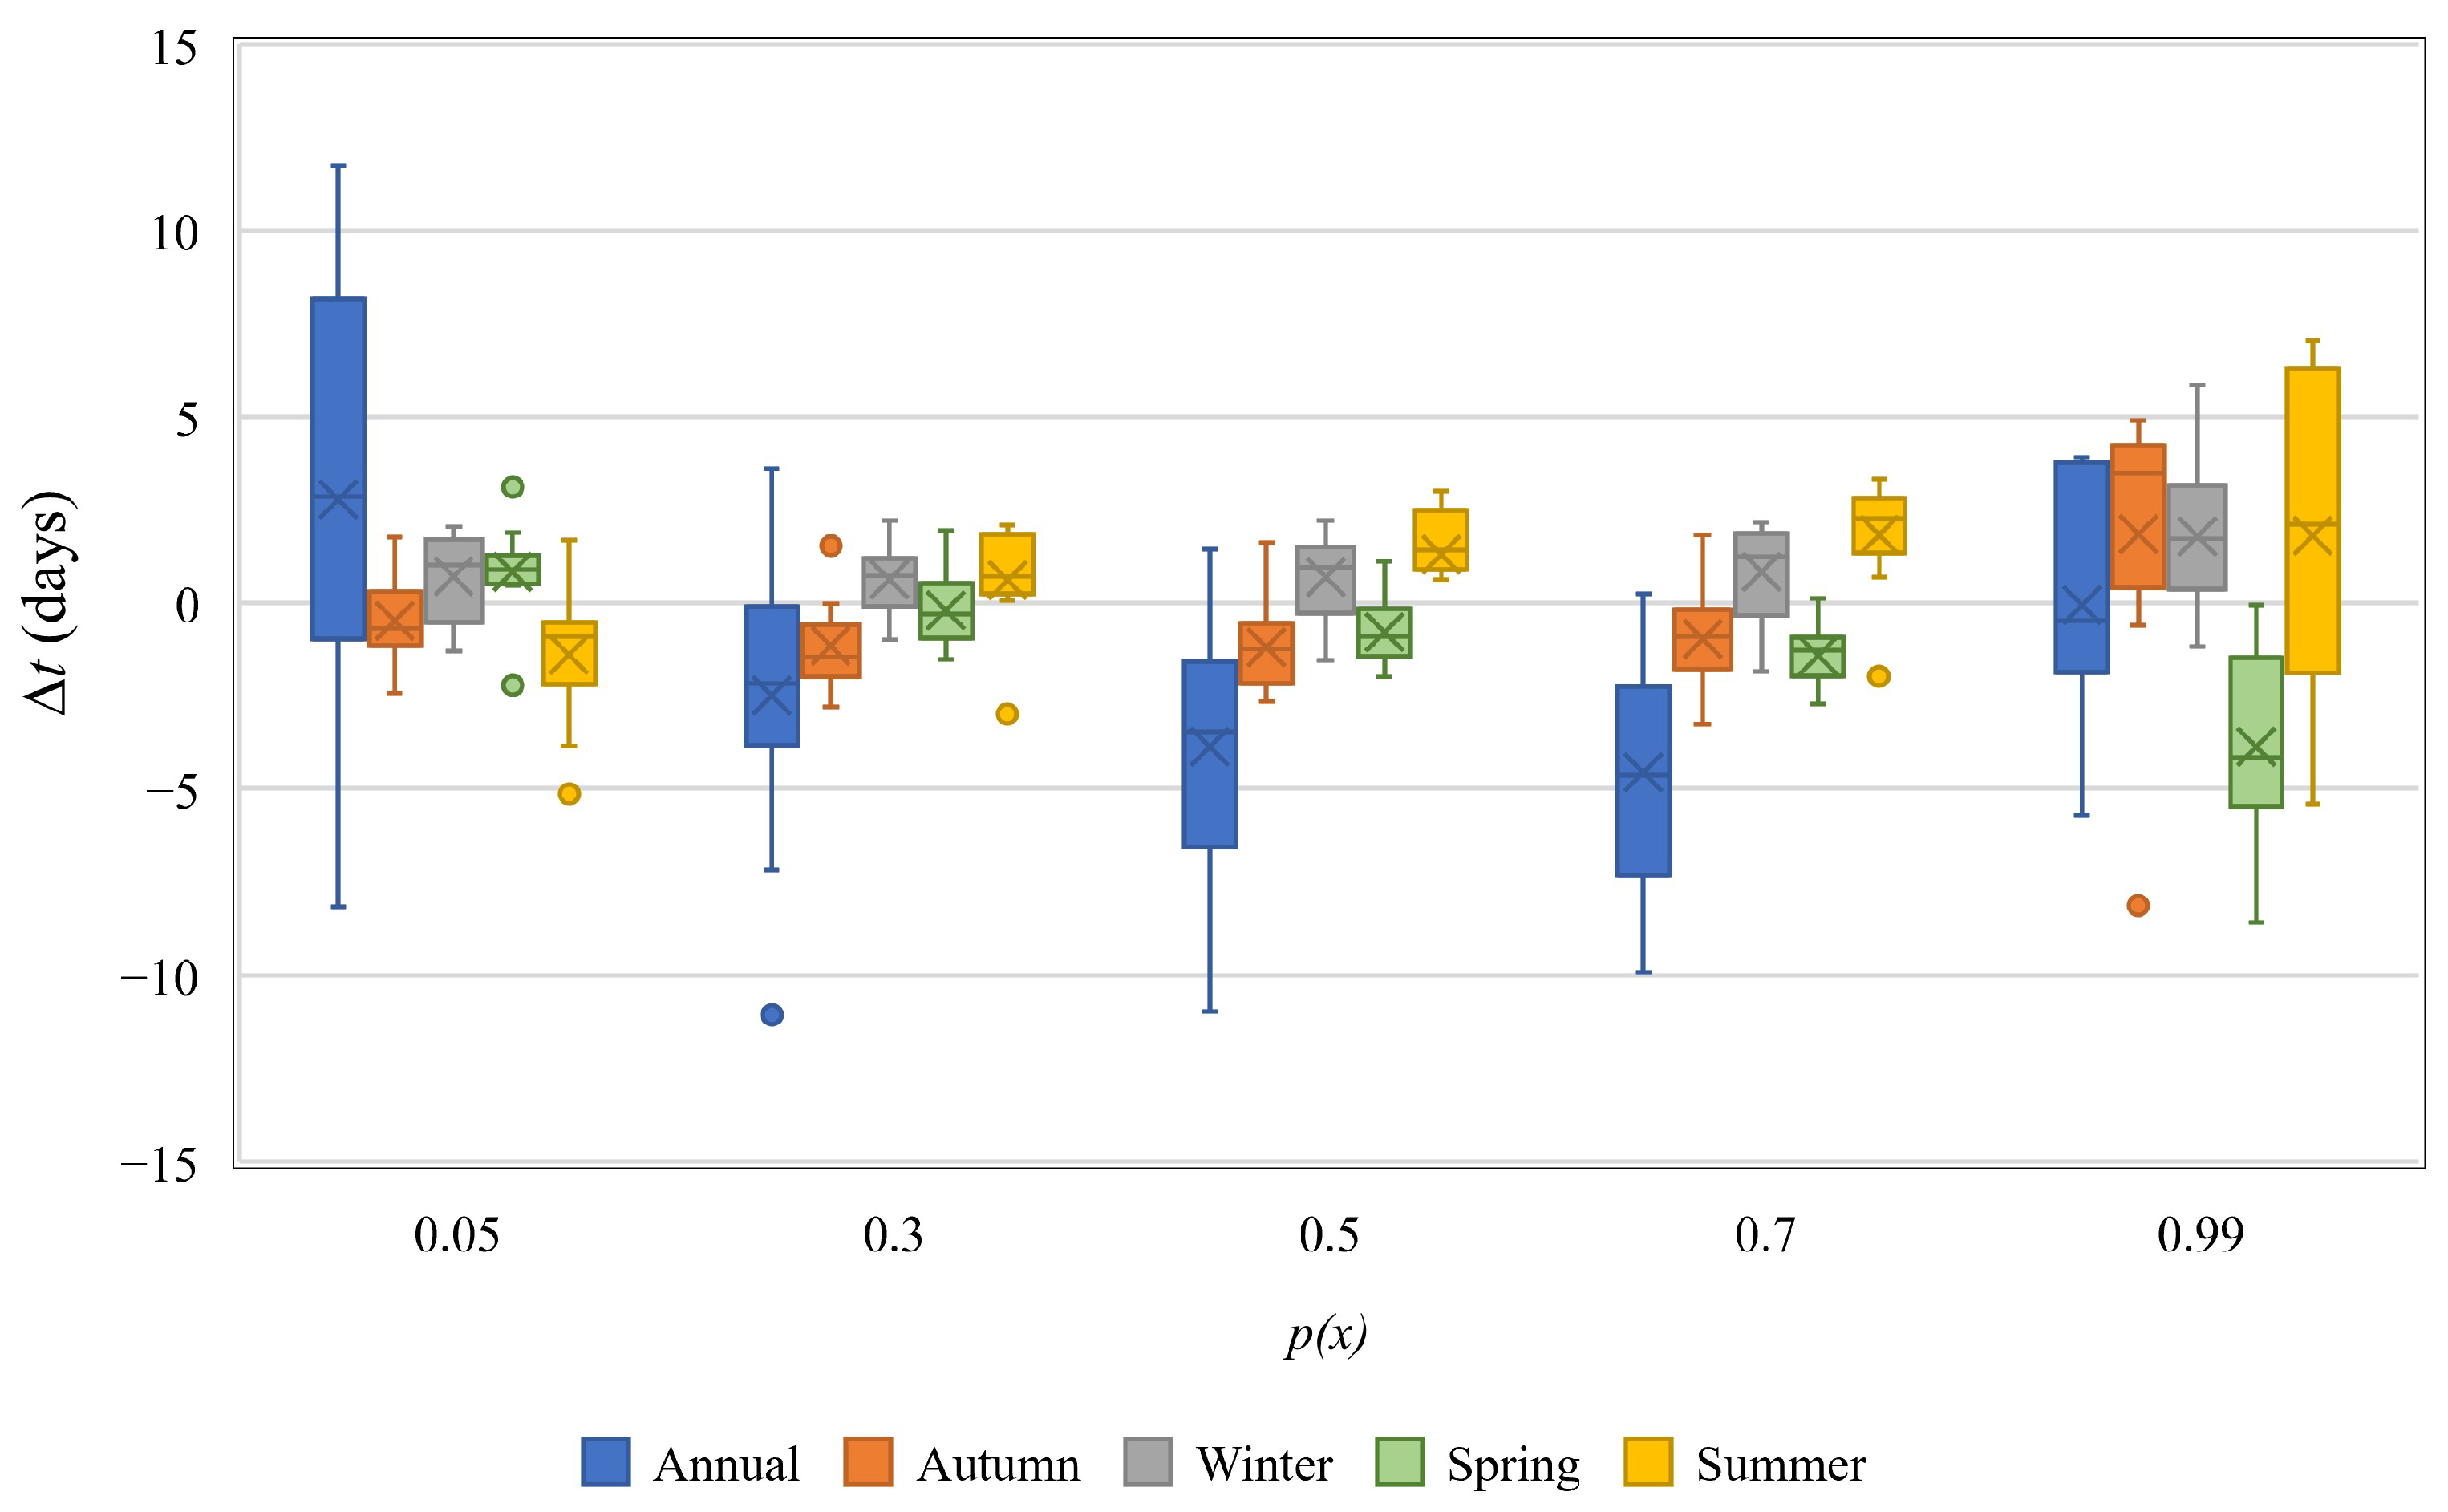Click the 15 tick label on the y-axis
Viewport: 2448px width, 1512px height.
(174, 48)
